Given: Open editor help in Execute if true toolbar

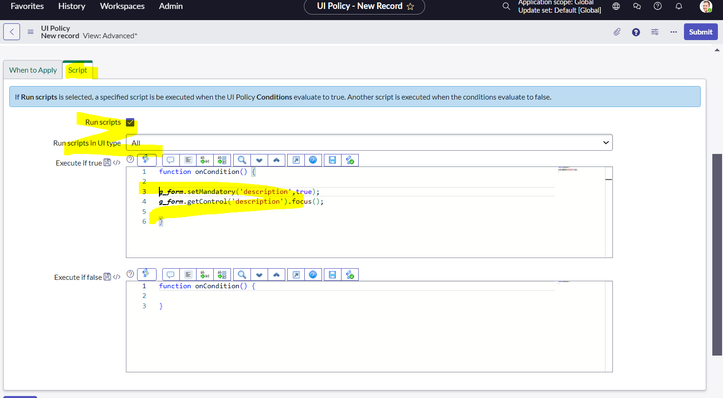Looking at the screenshot, I should click(x=313, y=160).
